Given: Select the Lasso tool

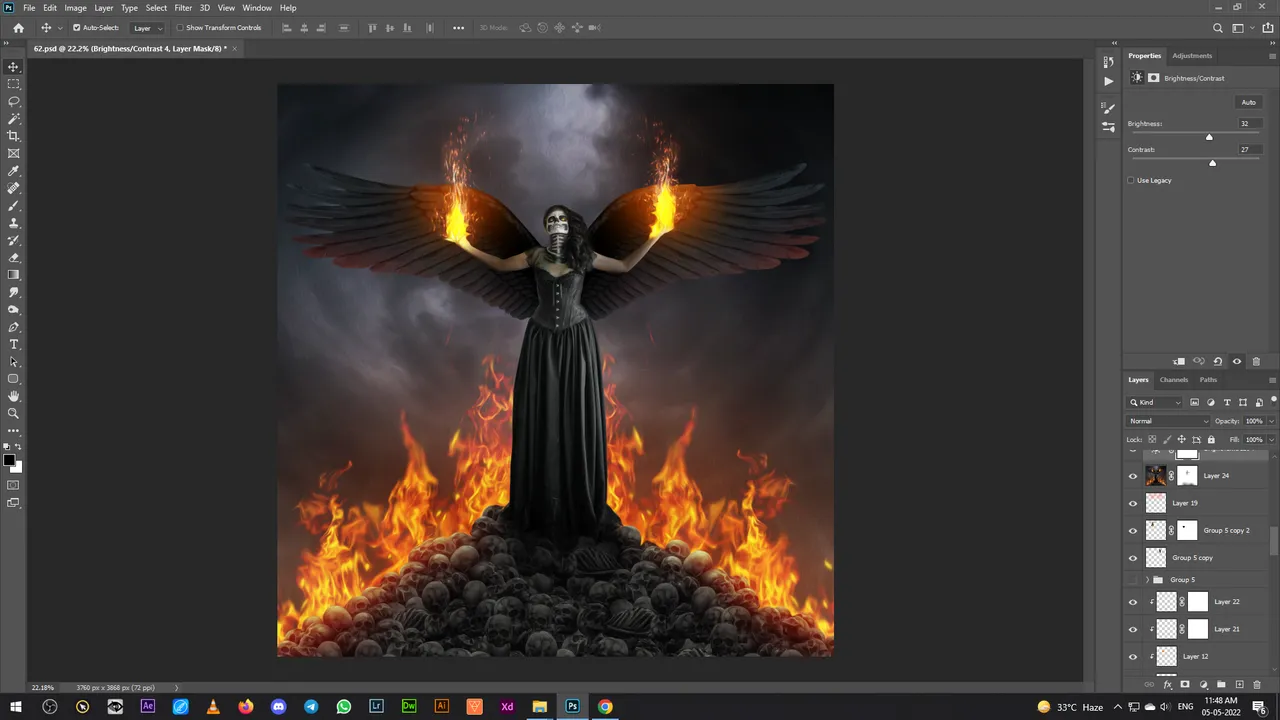Looking at the screenshot, I should click(14, 102).
